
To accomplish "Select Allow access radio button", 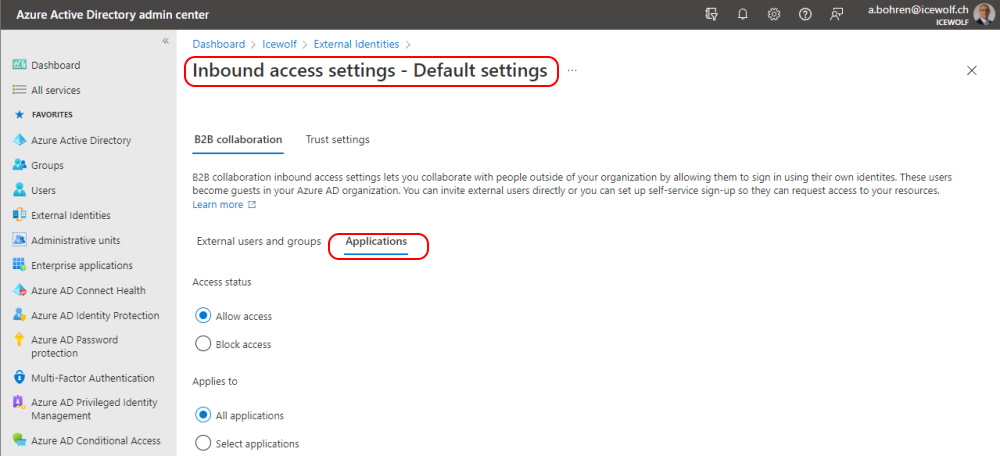I will tap(203, 316).
